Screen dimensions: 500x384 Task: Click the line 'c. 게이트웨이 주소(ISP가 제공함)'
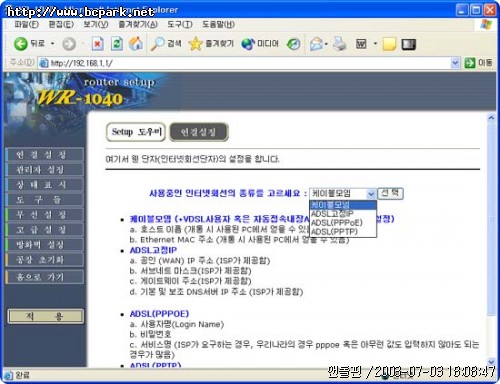pos(190,281)
